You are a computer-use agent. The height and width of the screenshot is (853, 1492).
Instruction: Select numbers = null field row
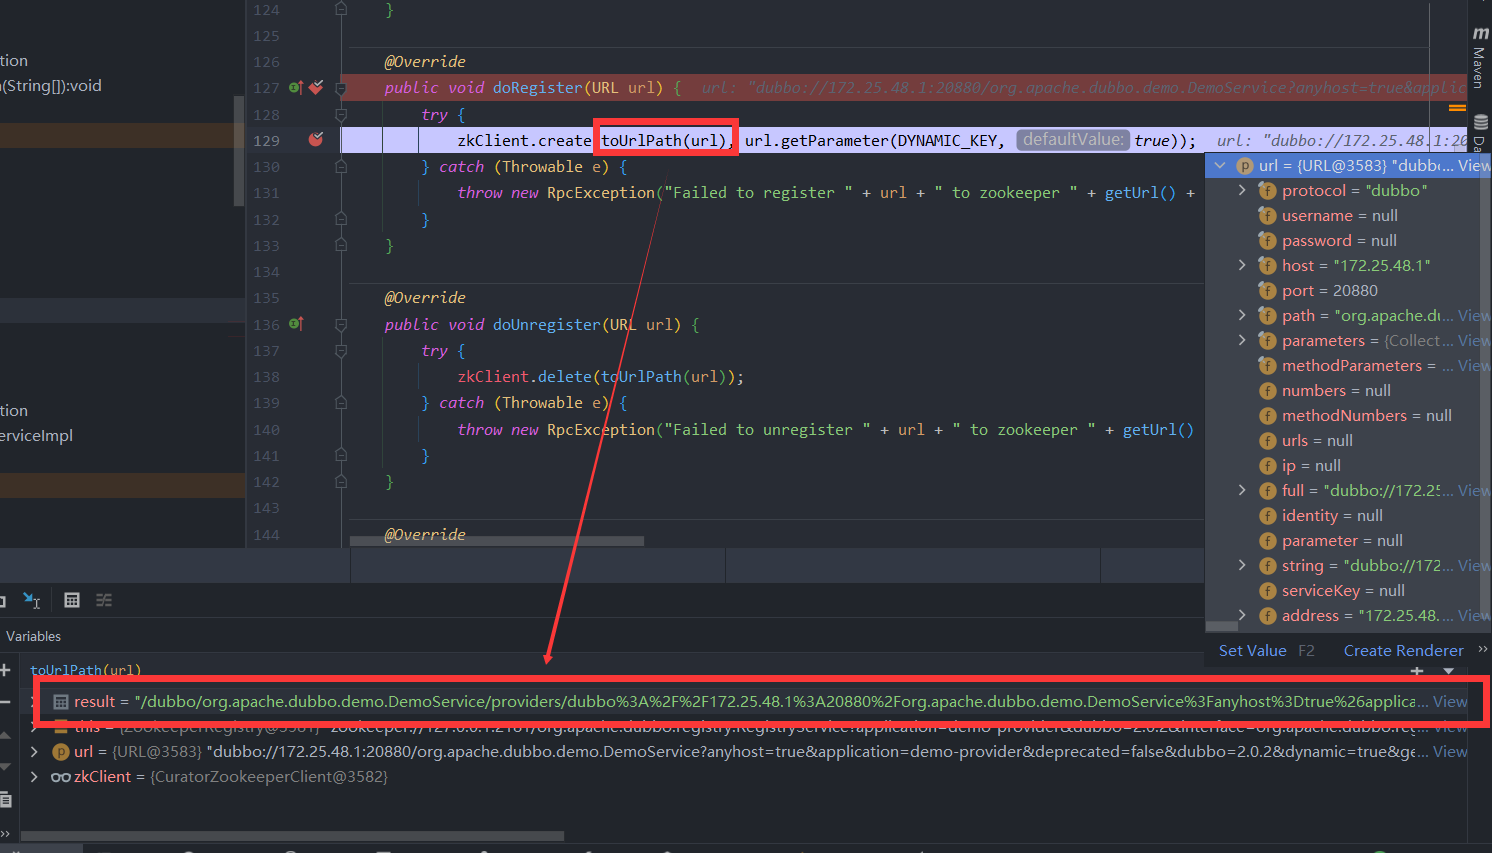[1348, 390]
